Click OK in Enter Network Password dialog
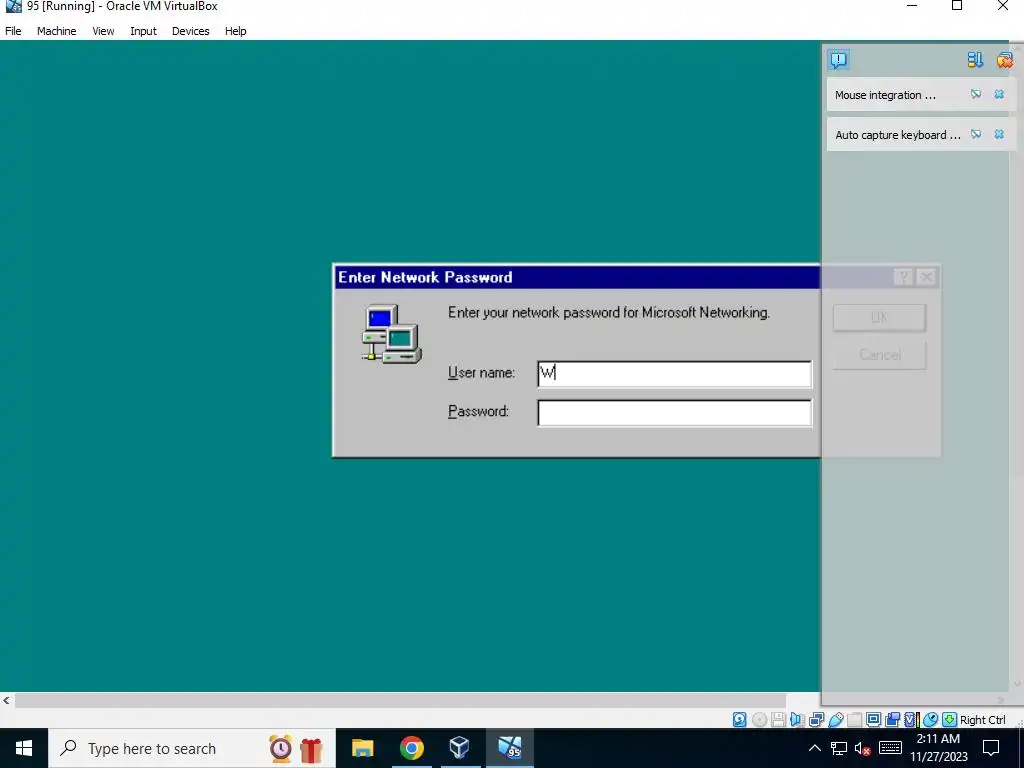The height and width of the screenshot is (768, 1024). point(879,317)
